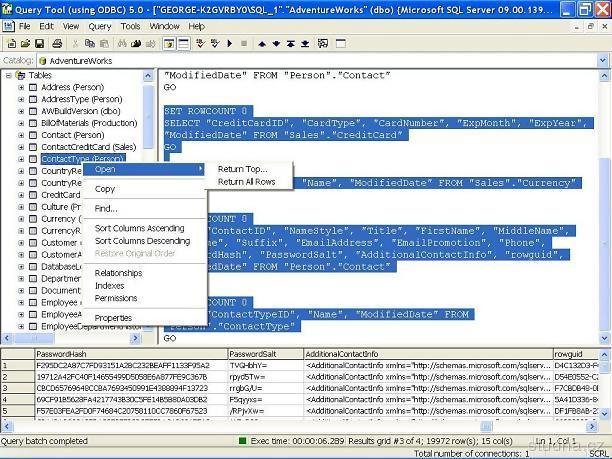The width and height of the screenshot is (612, 459).
Task: Select Properties in the context menu
Action: coord(113,318)
